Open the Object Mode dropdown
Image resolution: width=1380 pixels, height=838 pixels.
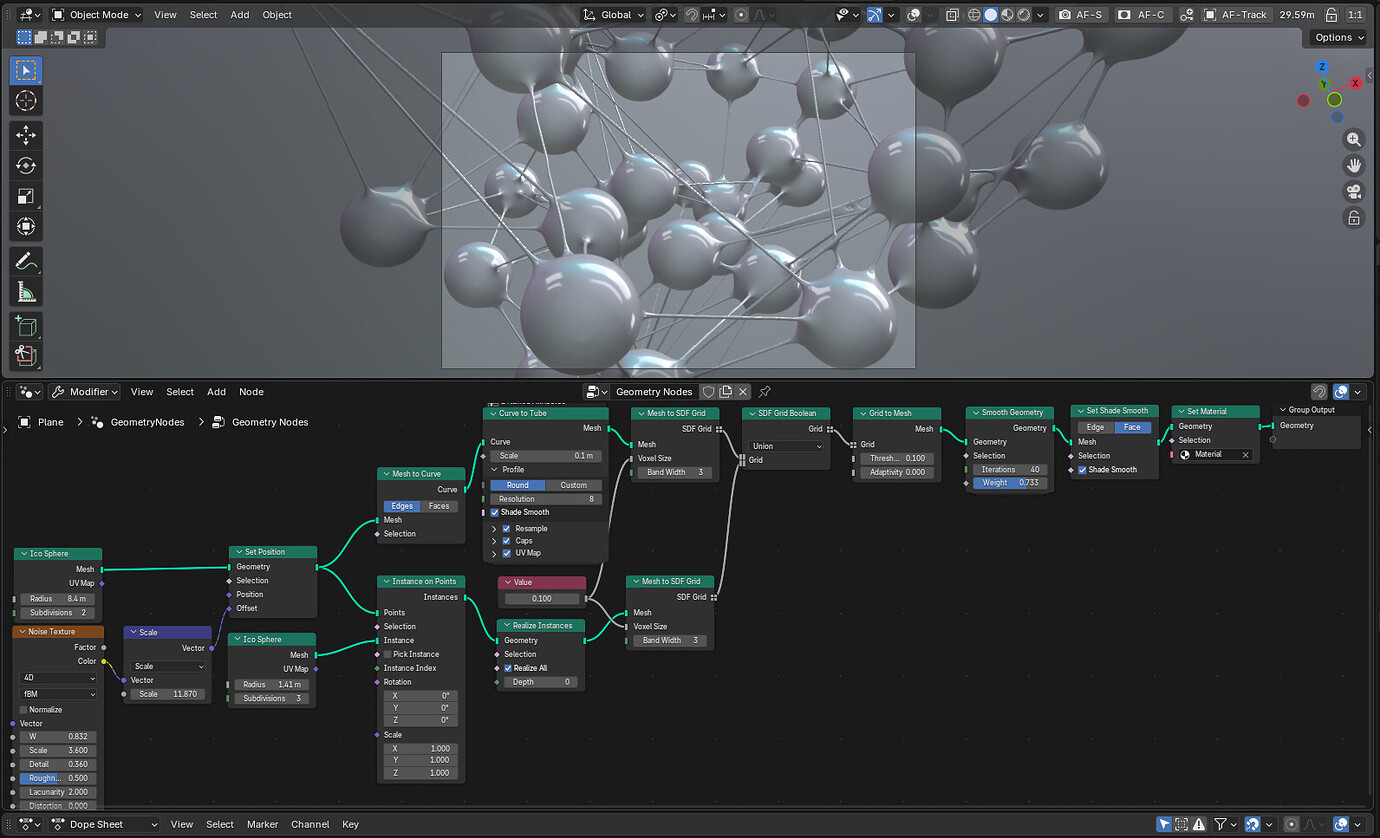pyautogui.click(x=96, y=15)
